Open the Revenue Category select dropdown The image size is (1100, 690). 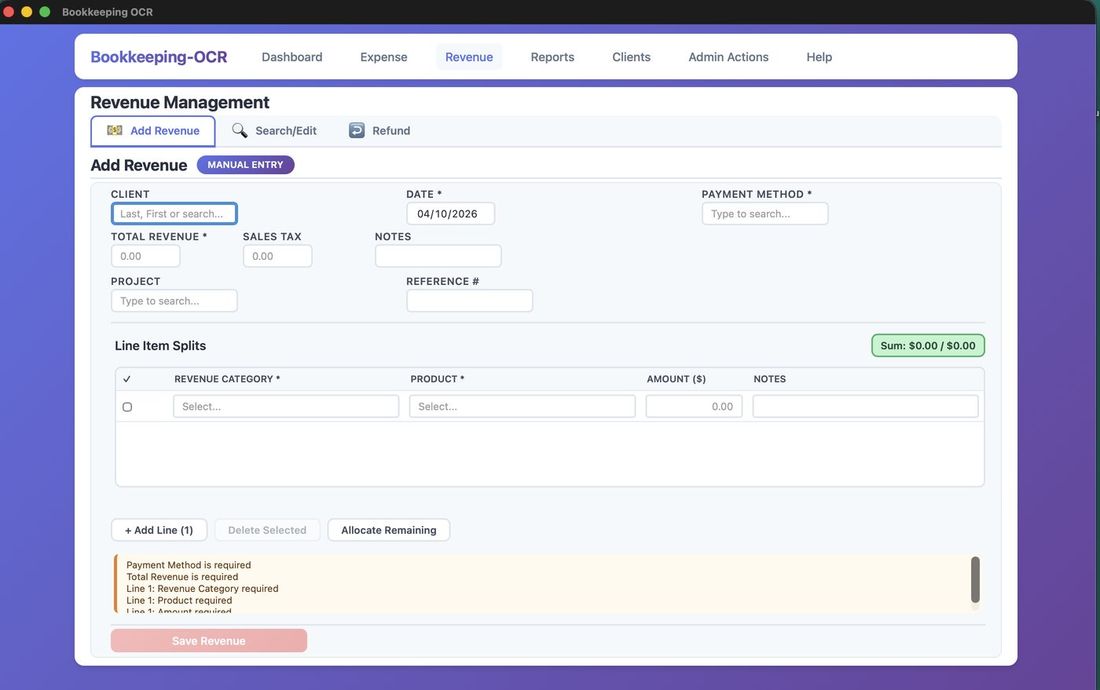pos(286,406)
